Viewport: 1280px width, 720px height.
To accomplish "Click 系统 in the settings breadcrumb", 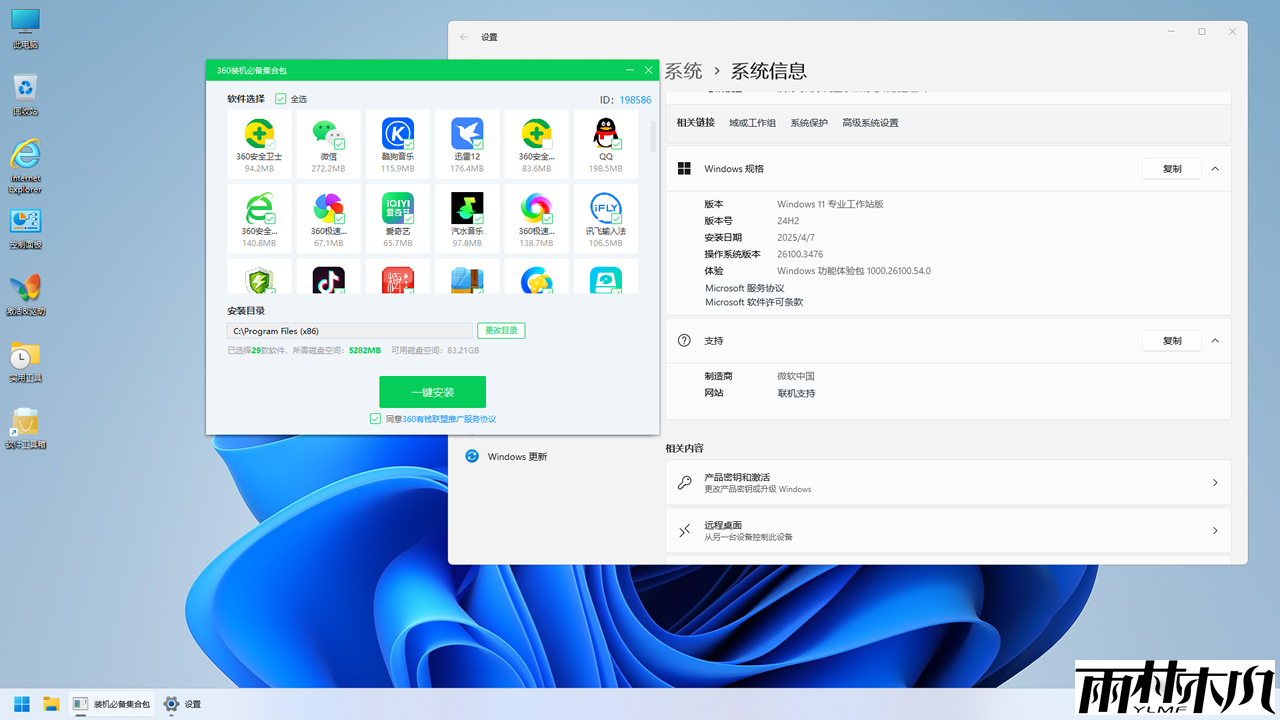I will point(683,70).
